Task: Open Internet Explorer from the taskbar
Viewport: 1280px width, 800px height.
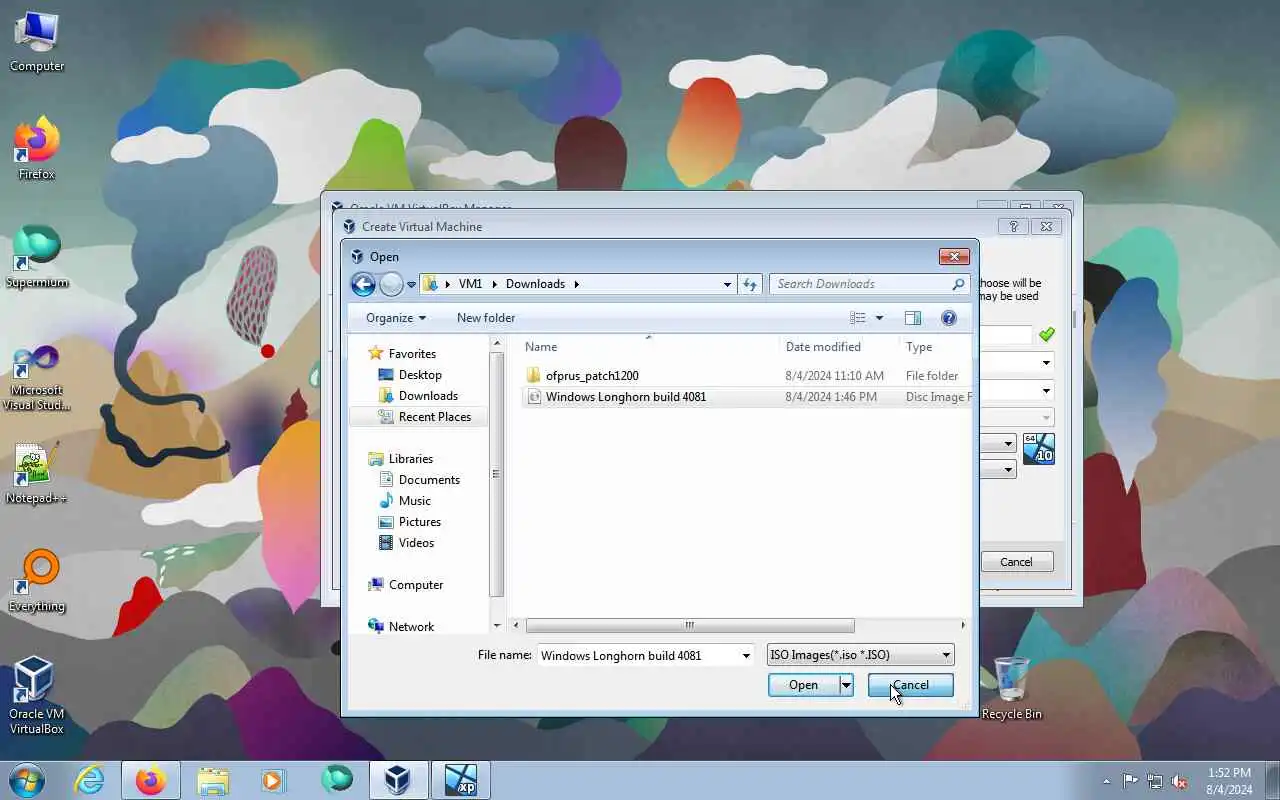Action: (x=90, y=780)
